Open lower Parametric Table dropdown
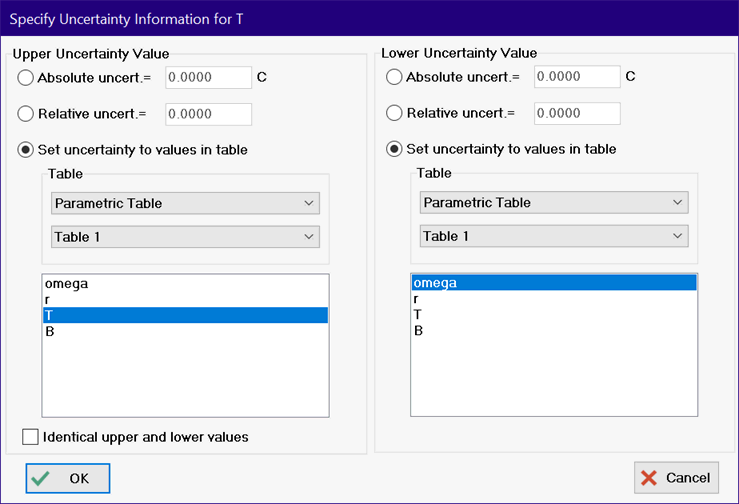Screen dimensions: 739x504 point(553,203)
